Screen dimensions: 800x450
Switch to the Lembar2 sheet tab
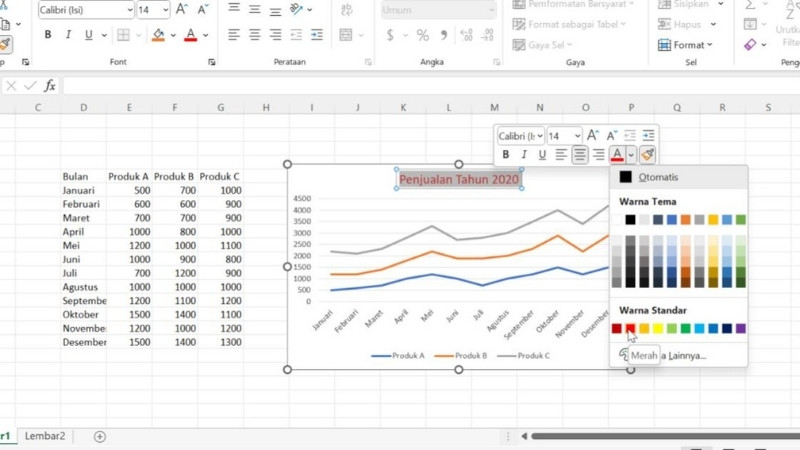tap(45, 436)
